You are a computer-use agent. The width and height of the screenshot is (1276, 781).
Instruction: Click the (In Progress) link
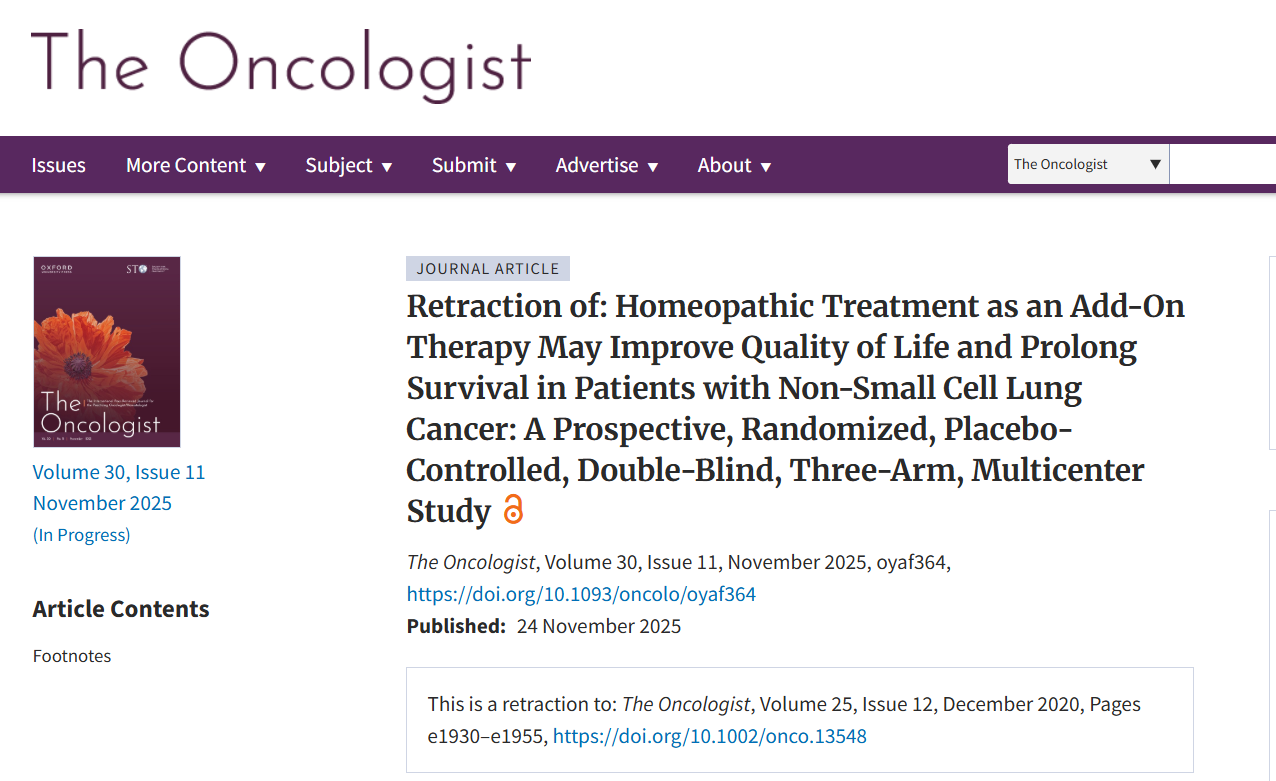pyautogui.click(x=82, y=535)
